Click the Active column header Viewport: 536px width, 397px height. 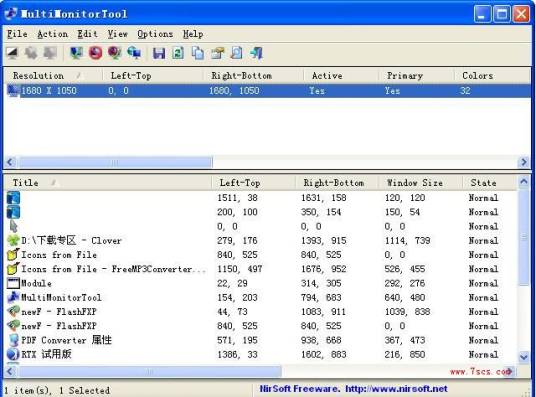(341, 76)
